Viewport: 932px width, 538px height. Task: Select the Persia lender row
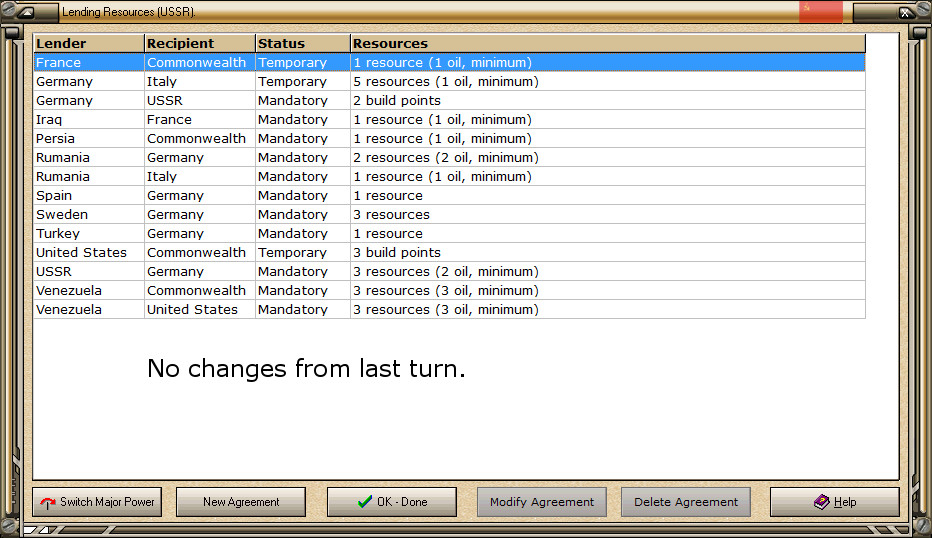[449, 139]
